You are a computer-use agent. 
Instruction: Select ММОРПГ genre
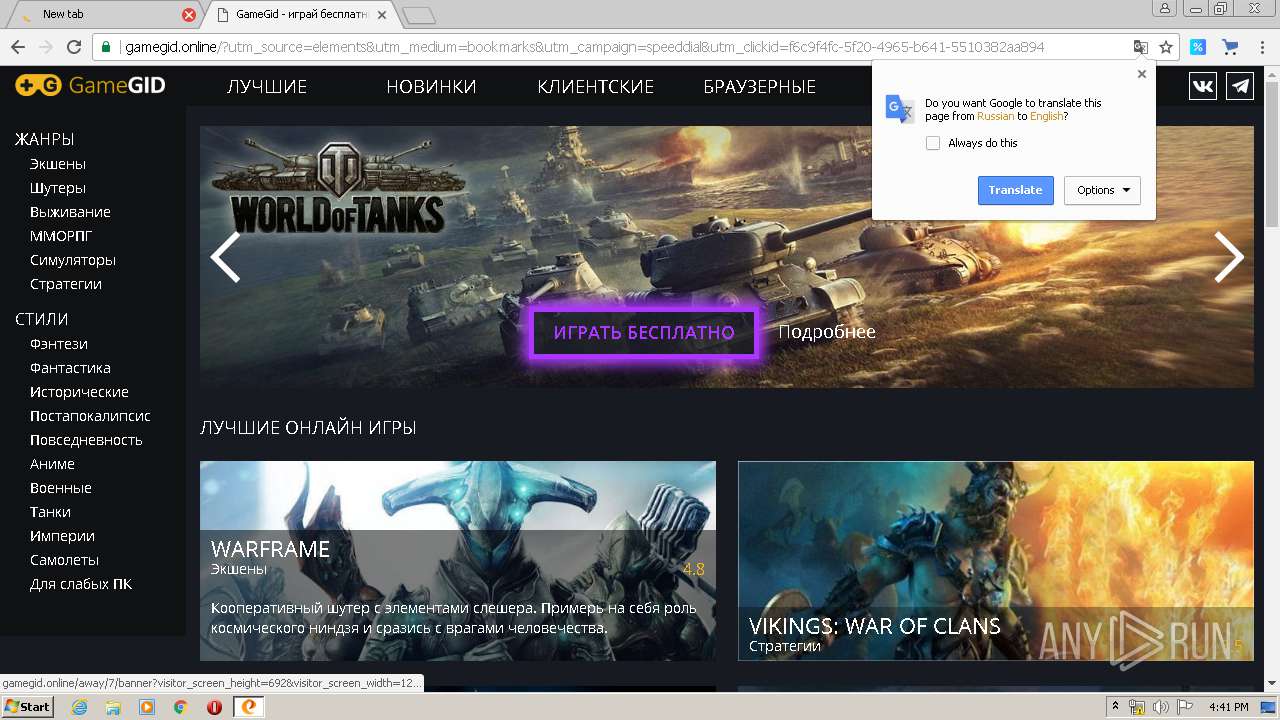[x=61, y=236]
